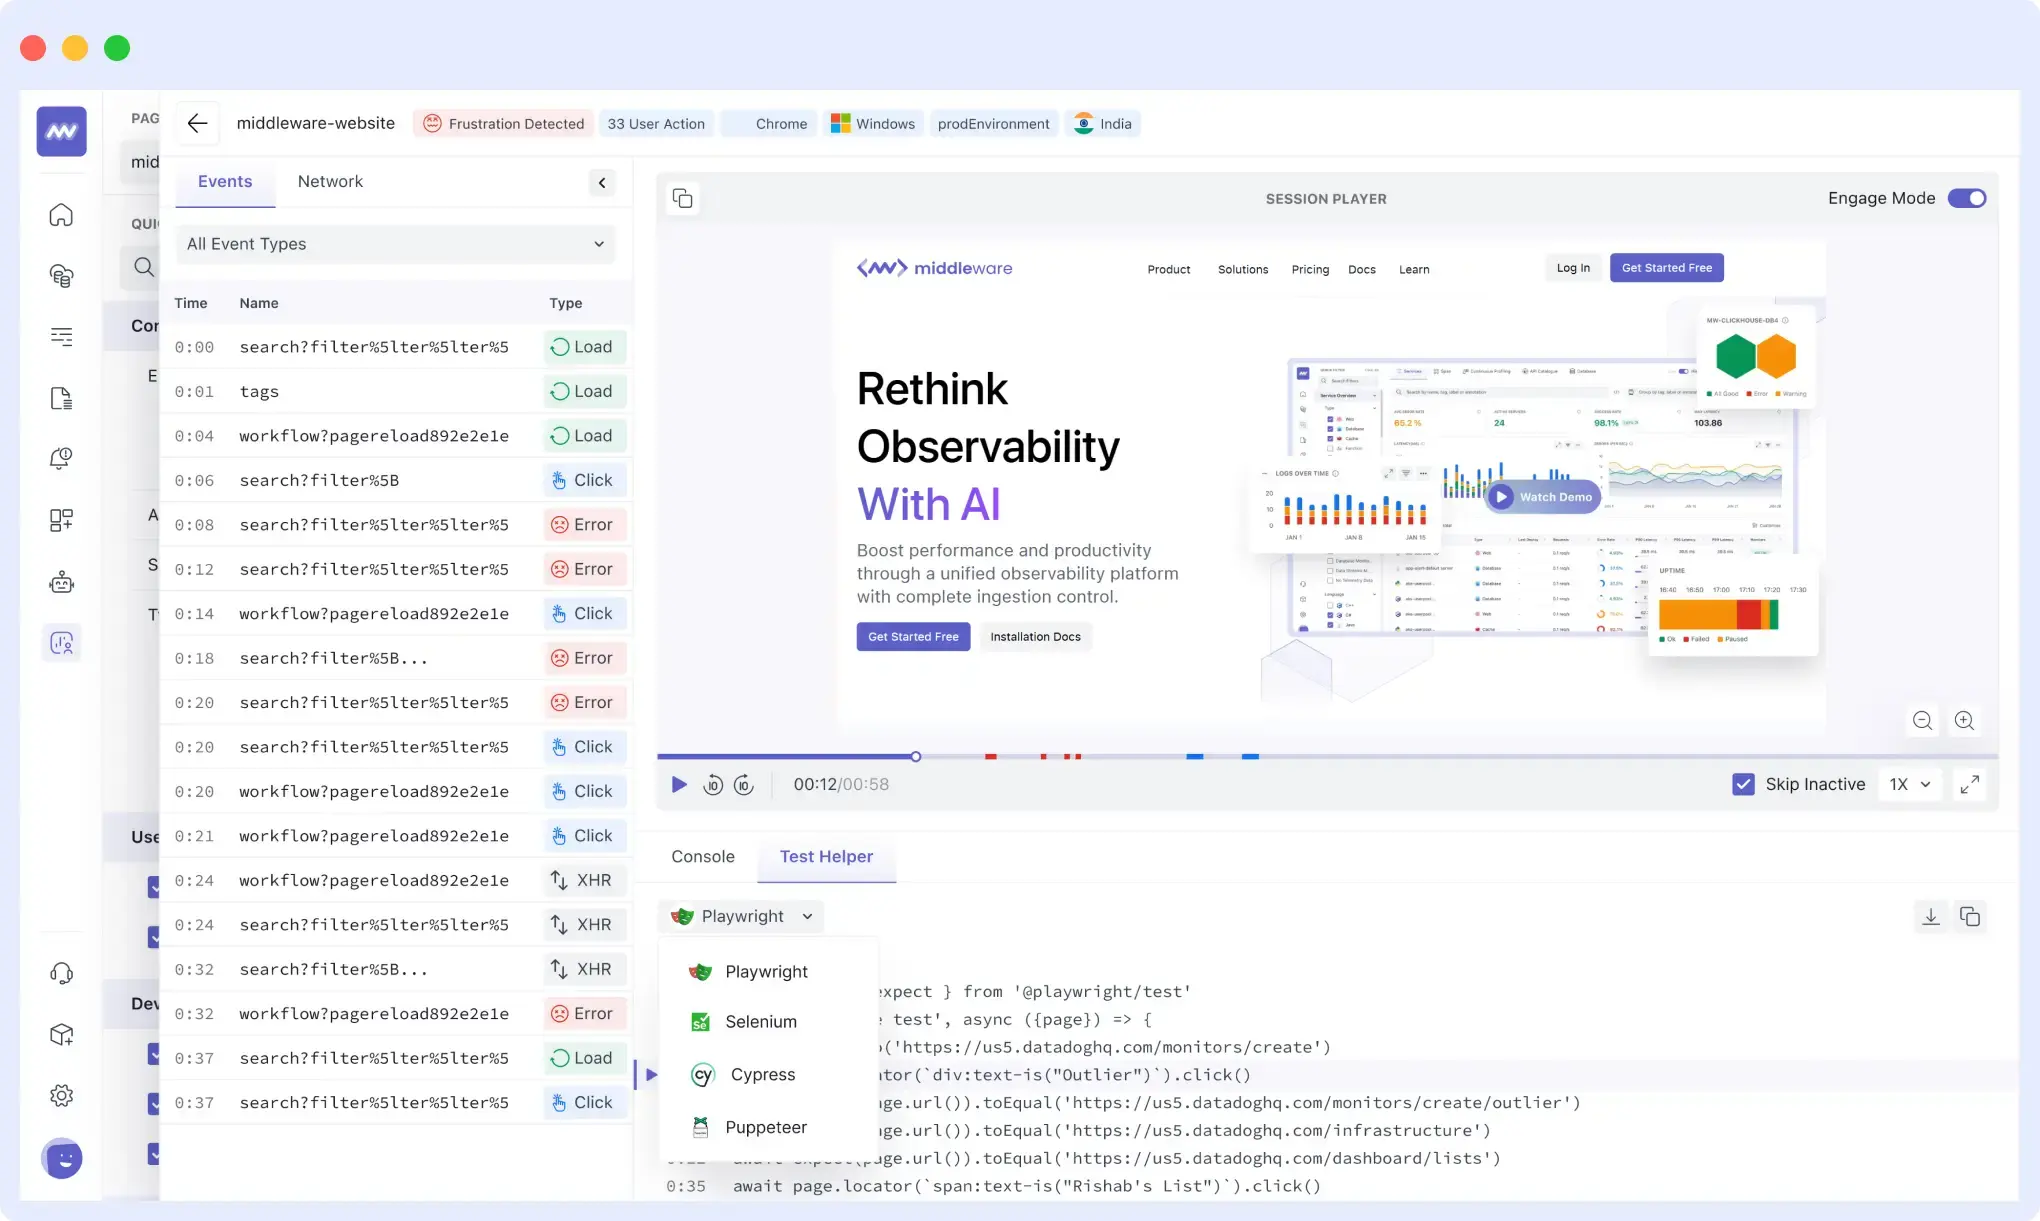Viewport: 2040px width, 1221px height.
Task: Open the infrastructure database icon in sidebar
Action: click(x=62, y=276)
